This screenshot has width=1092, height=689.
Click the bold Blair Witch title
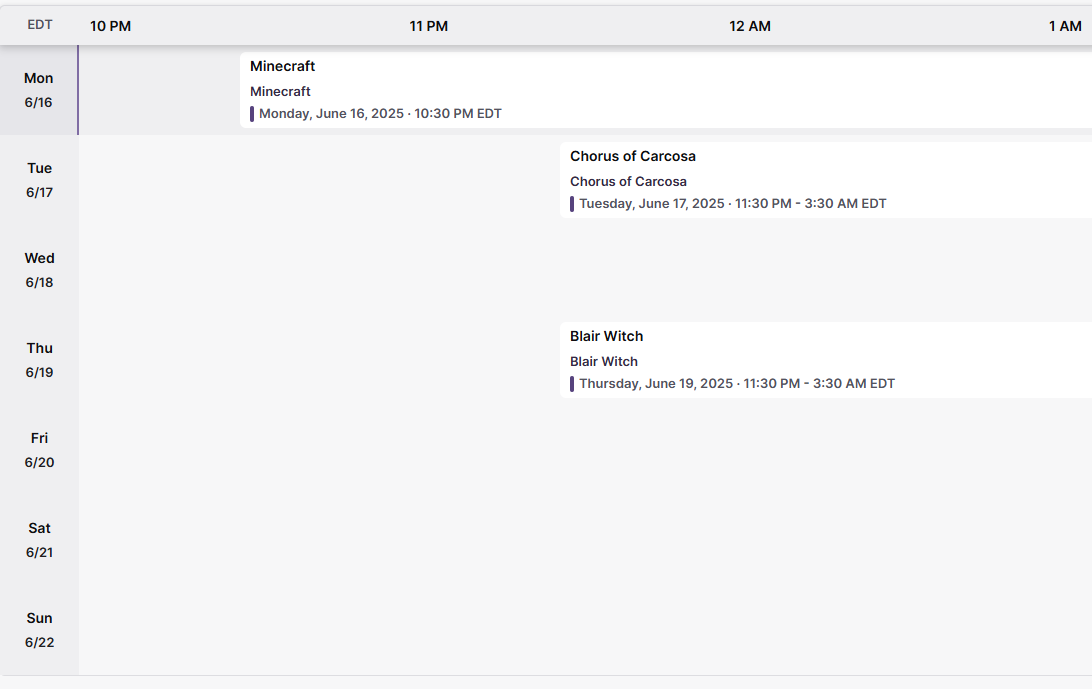tap(606, 336)
